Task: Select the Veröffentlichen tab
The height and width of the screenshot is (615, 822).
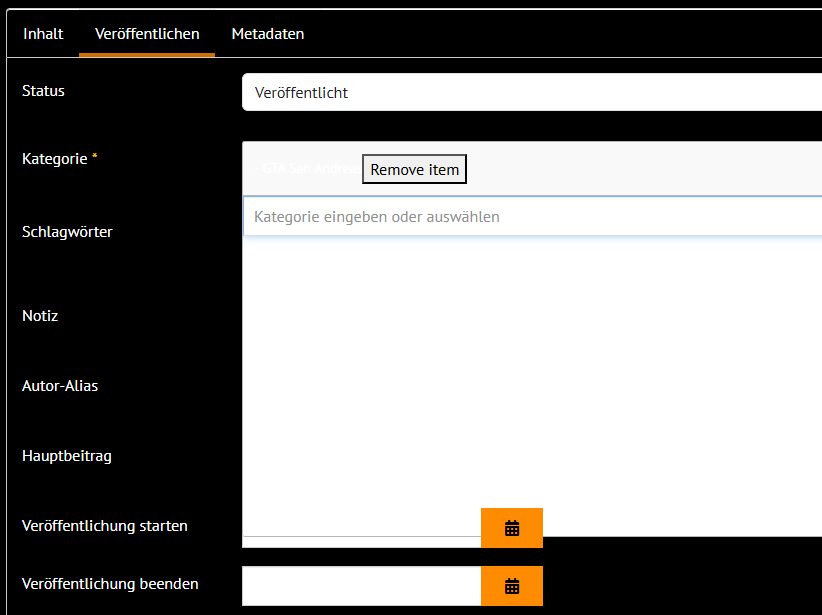Action: (x=147, y=34)
